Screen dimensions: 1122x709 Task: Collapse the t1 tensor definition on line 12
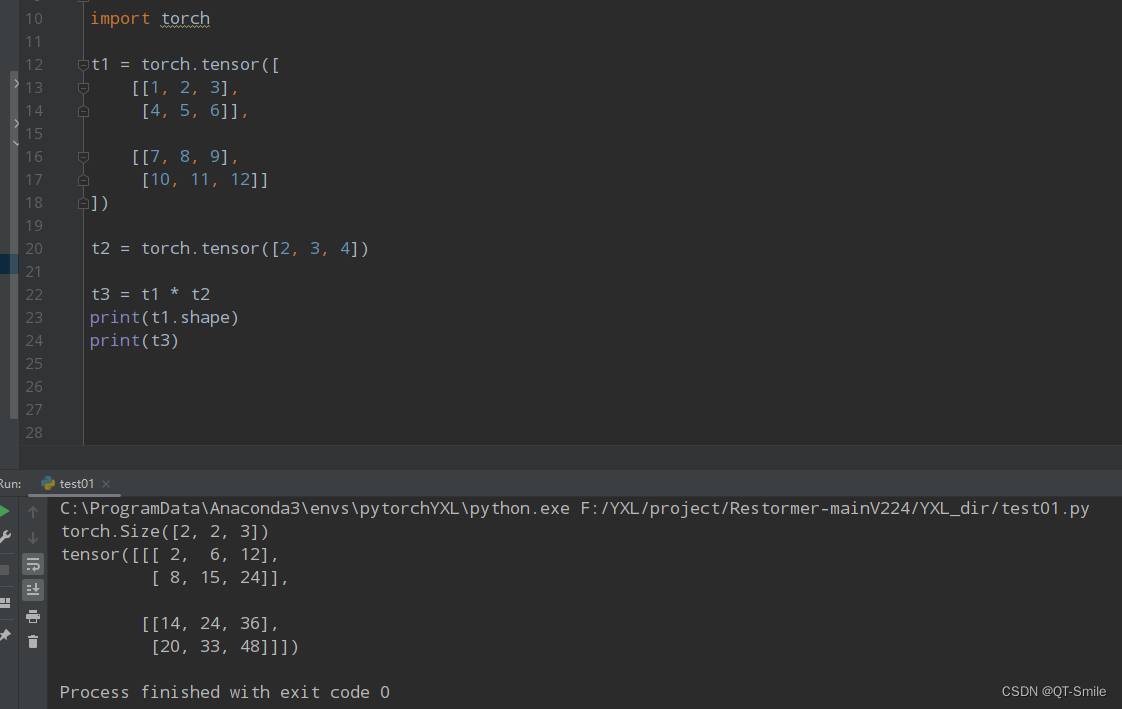(x=83, y=64)
